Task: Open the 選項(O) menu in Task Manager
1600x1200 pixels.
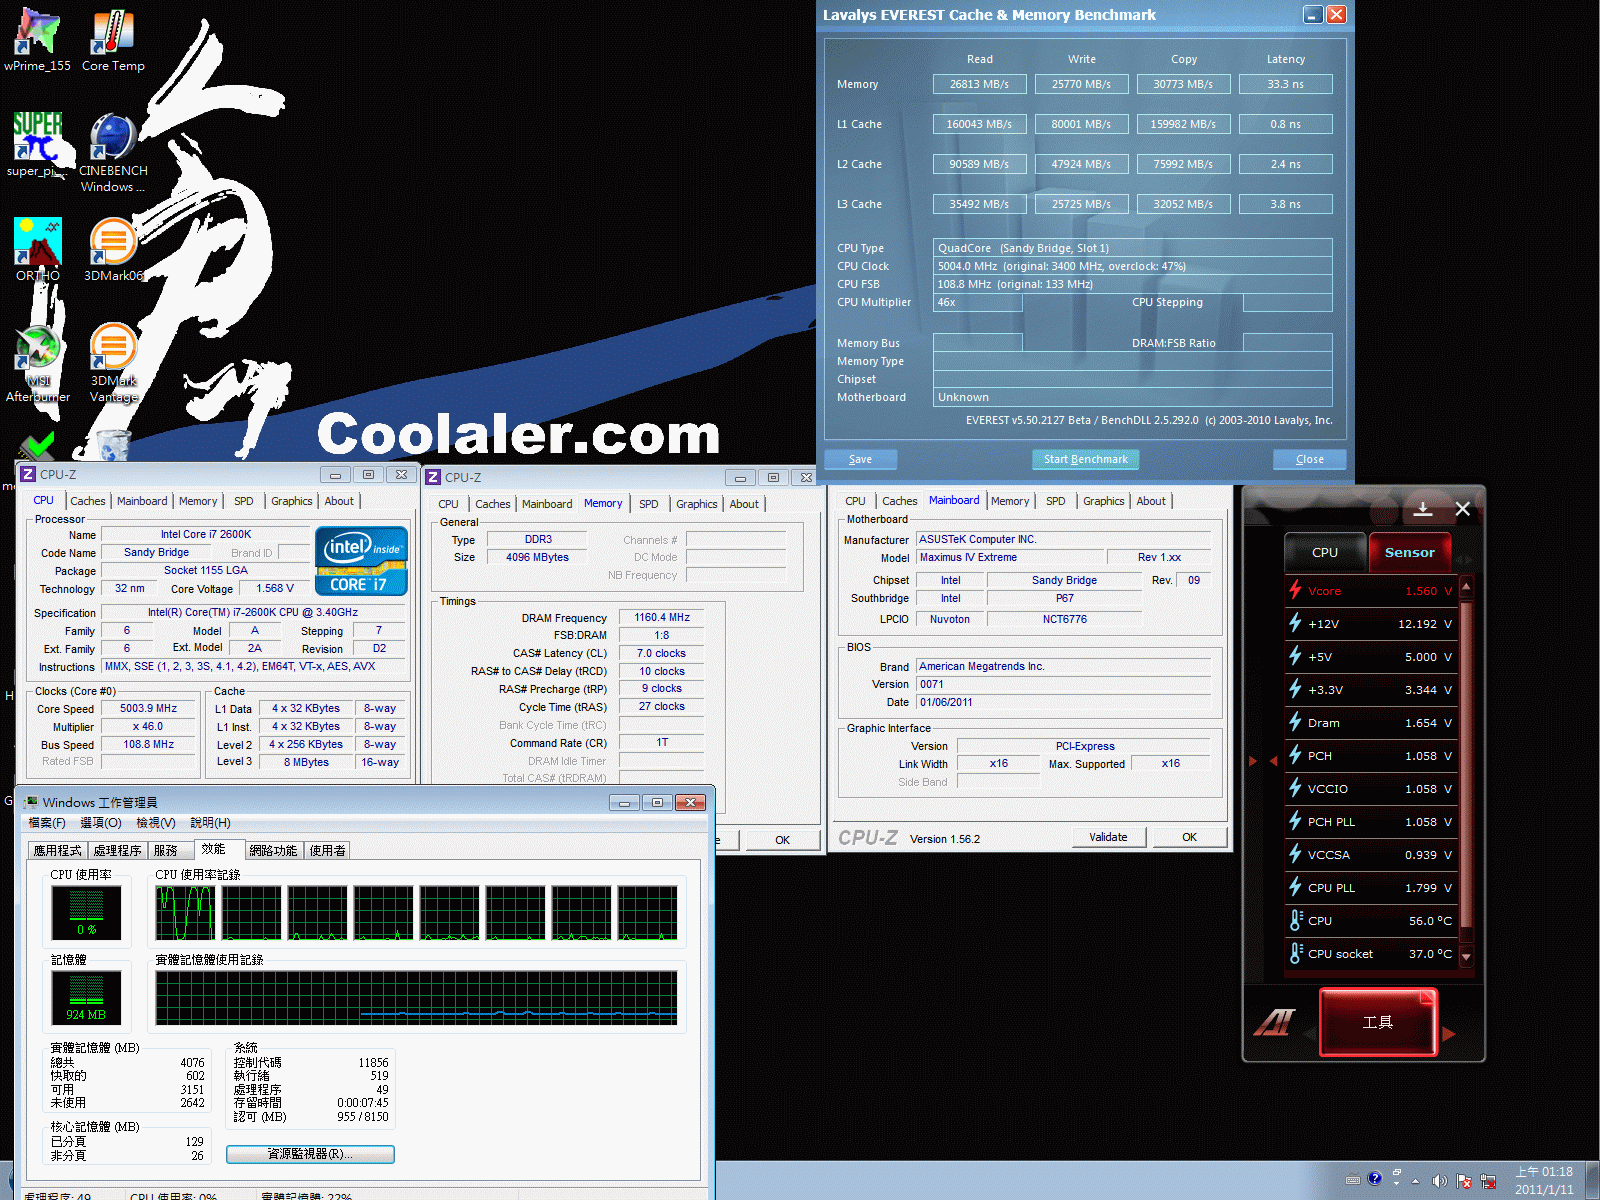Action: pos(101,822)
